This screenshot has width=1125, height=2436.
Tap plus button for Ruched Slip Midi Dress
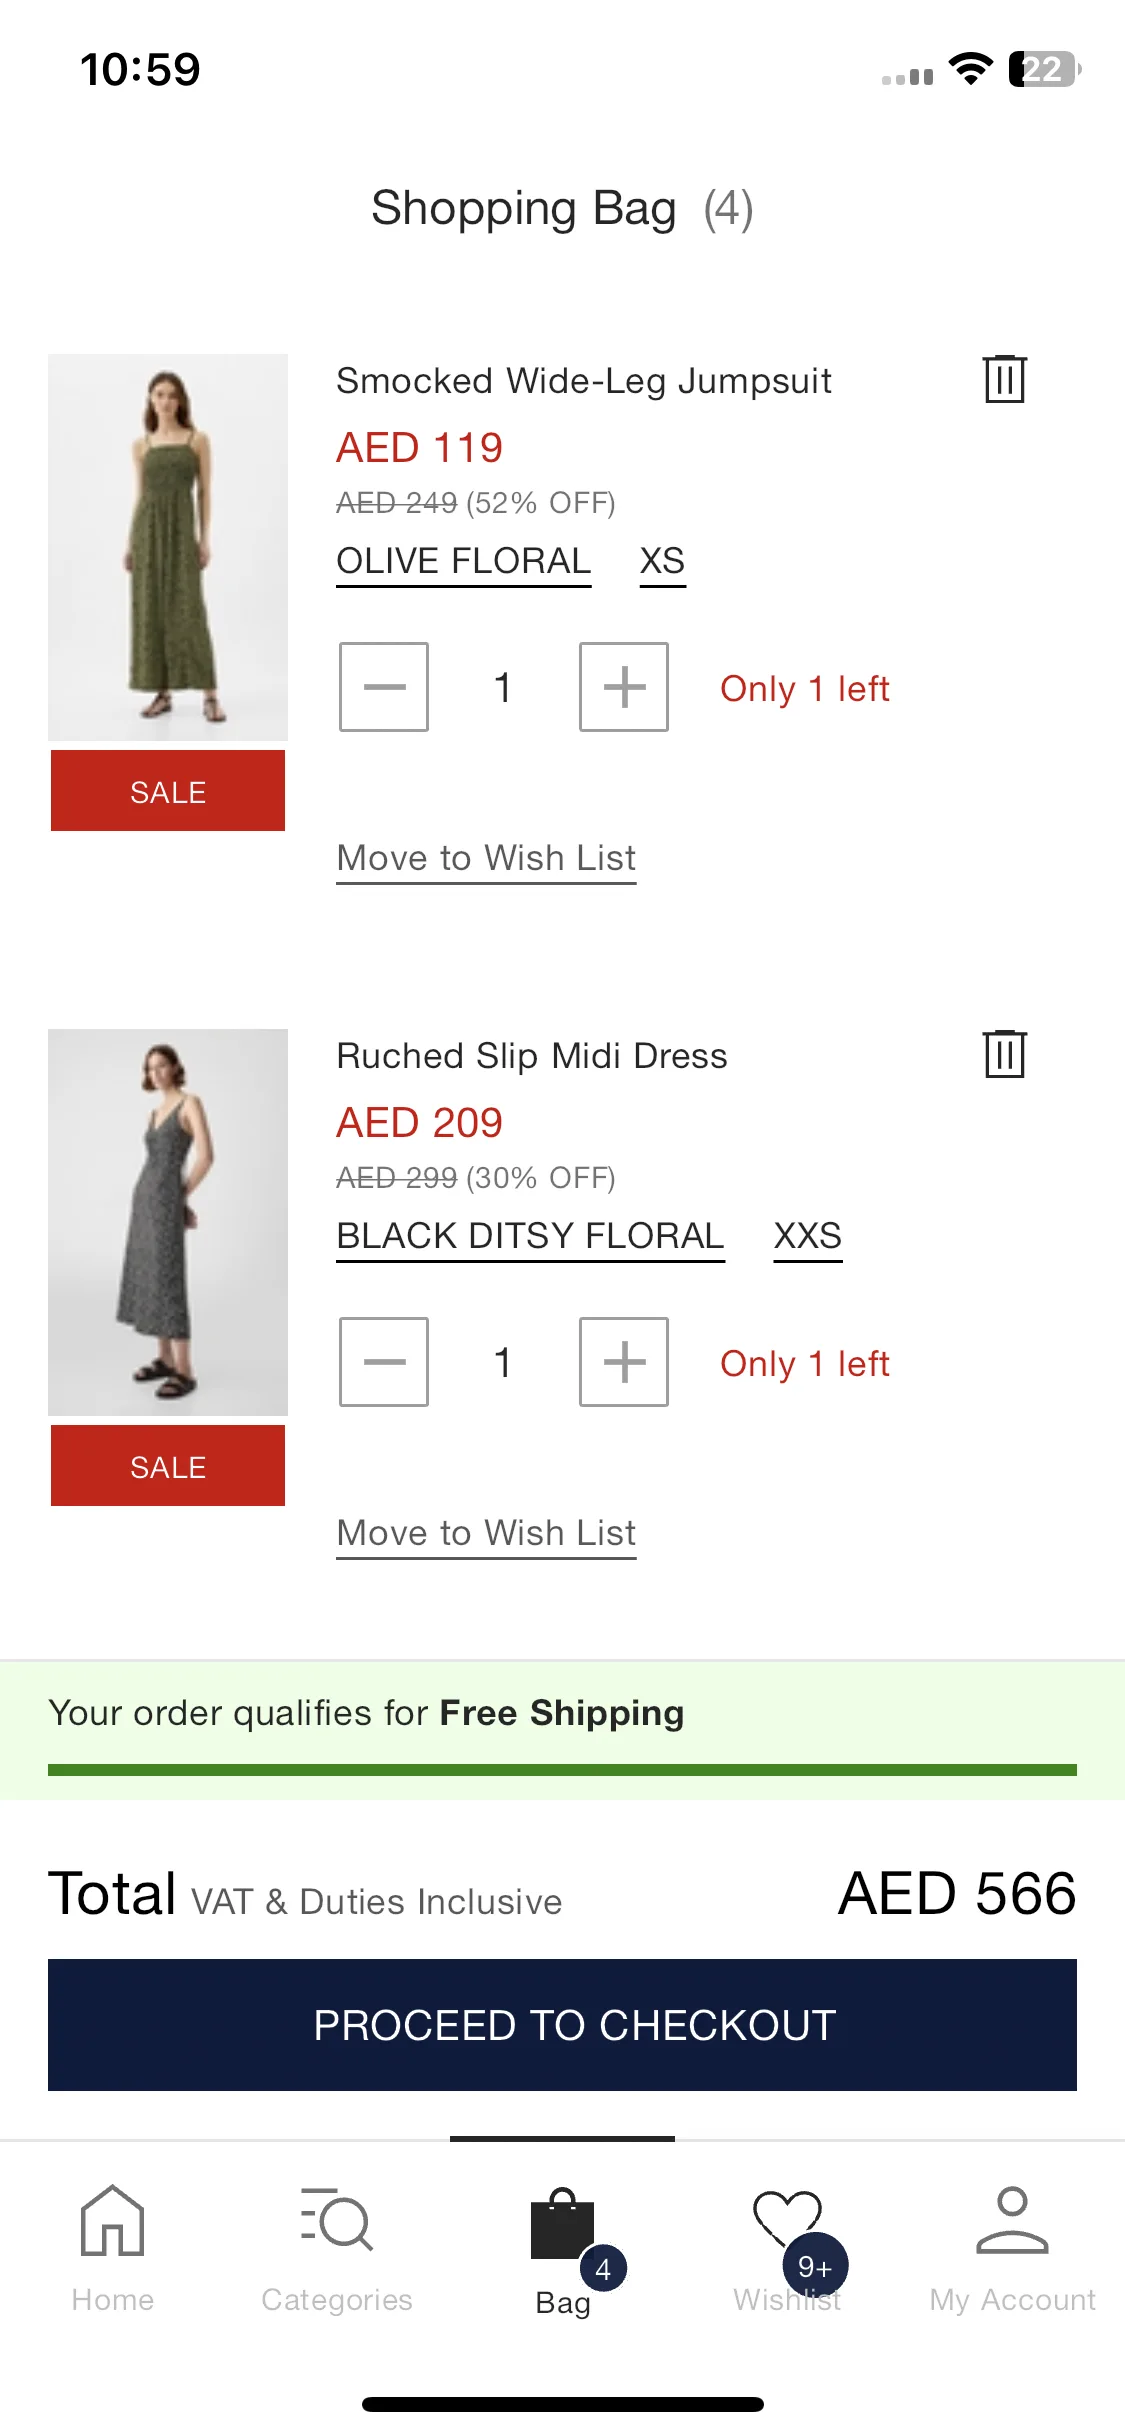[624, 1362]
